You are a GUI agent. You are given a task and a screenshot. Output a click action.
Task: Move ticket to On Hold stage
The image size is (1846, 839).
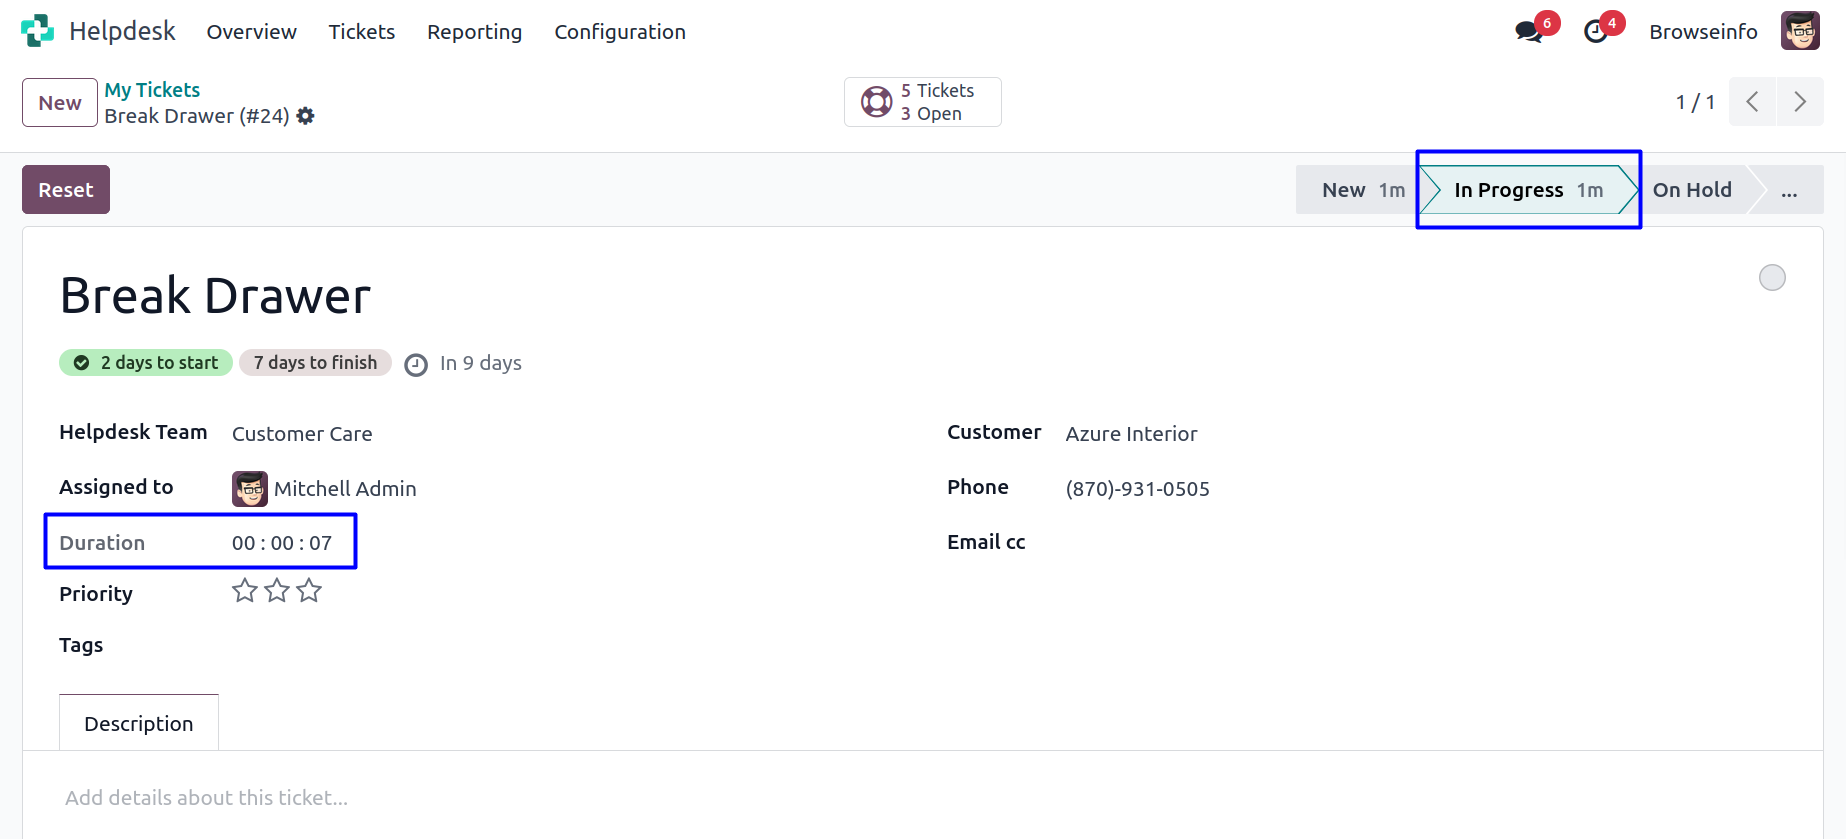click(x=1692, y=190)
